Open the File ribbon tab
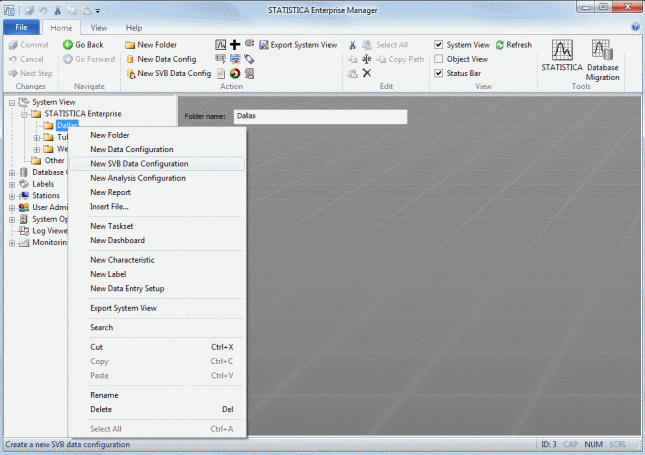Screen dimensions: 645x455 tap(21, 27)
